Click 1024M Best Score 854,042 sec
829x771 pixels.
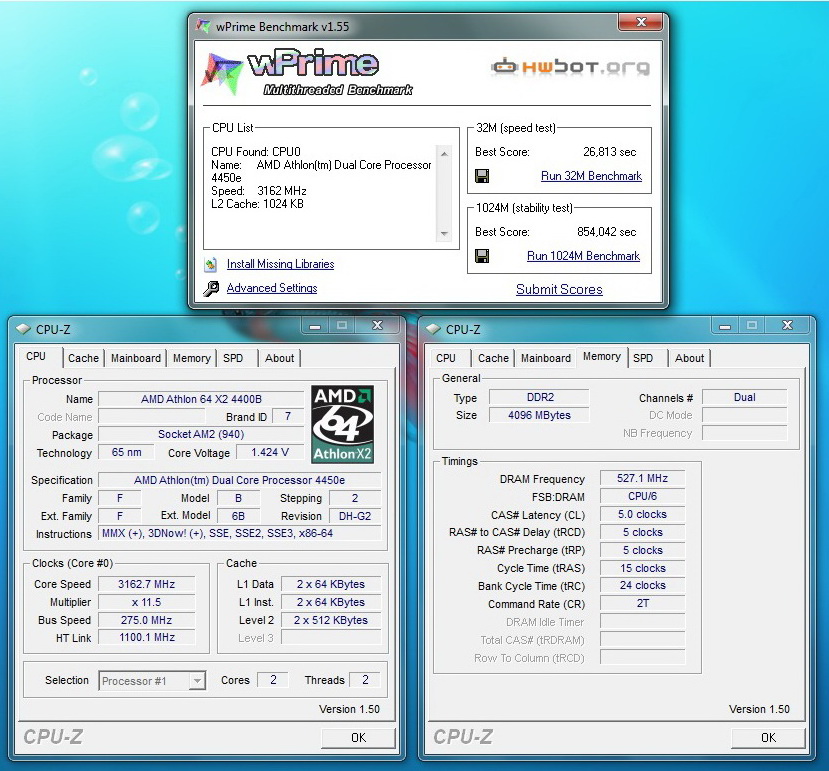pyautogui.click(x=606, y=232)
